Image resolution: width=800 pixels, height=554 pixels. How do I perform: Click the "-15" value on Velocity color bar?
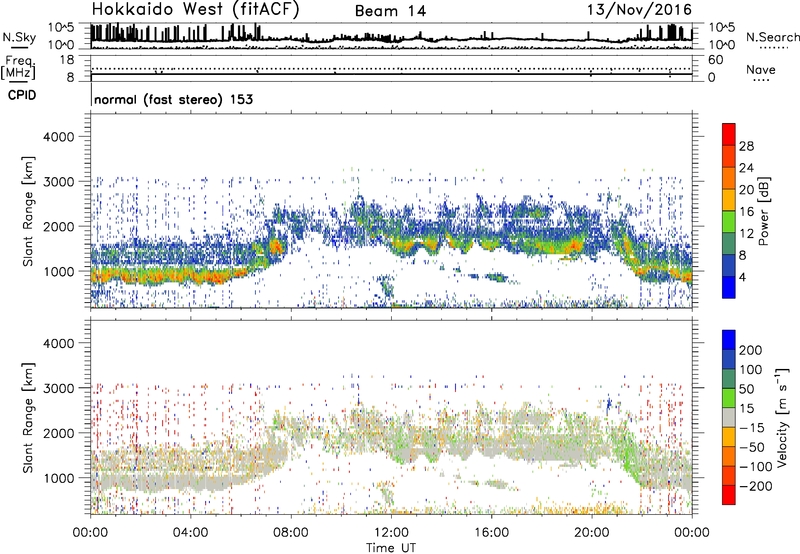pos(751,428)
